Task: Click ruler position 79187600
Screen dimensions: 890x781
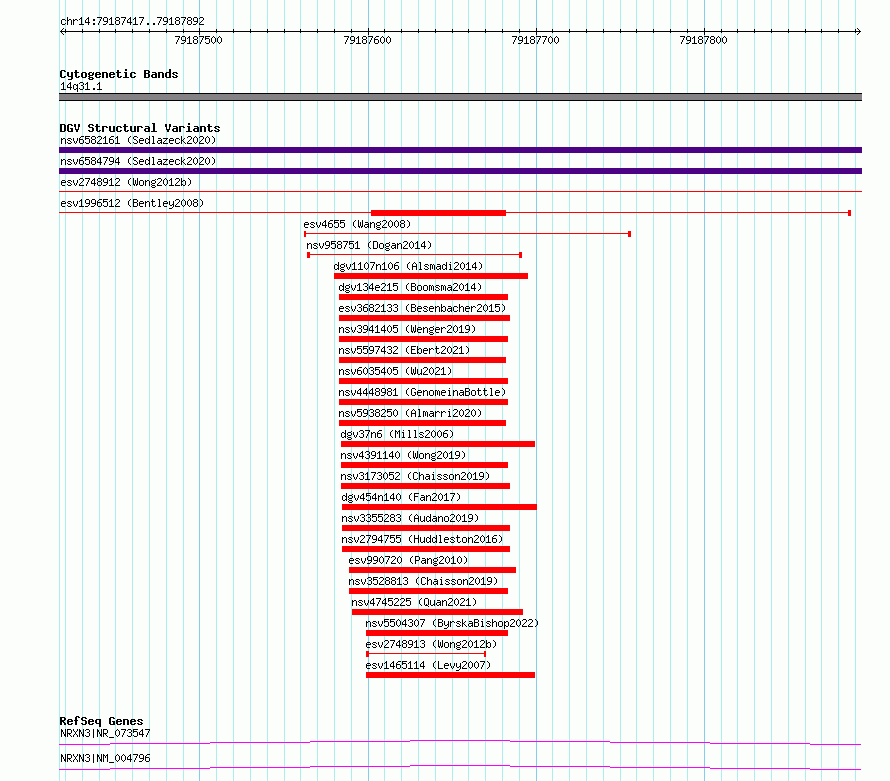Action: (367, 40)
